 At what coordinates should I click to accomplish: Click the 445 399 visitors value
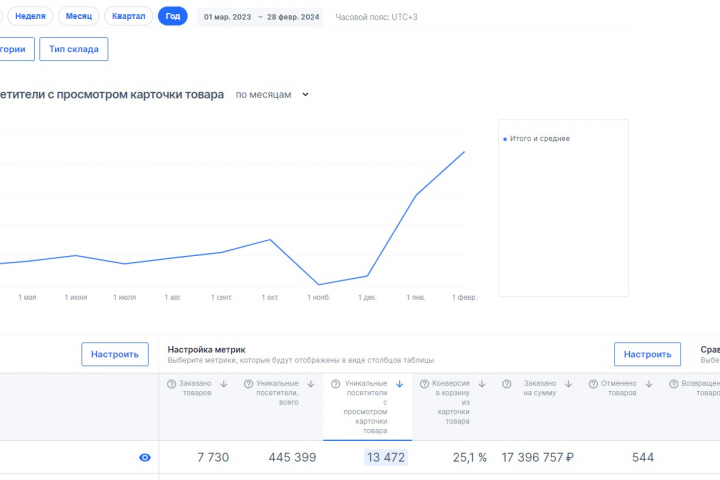[x=292, y=457]
